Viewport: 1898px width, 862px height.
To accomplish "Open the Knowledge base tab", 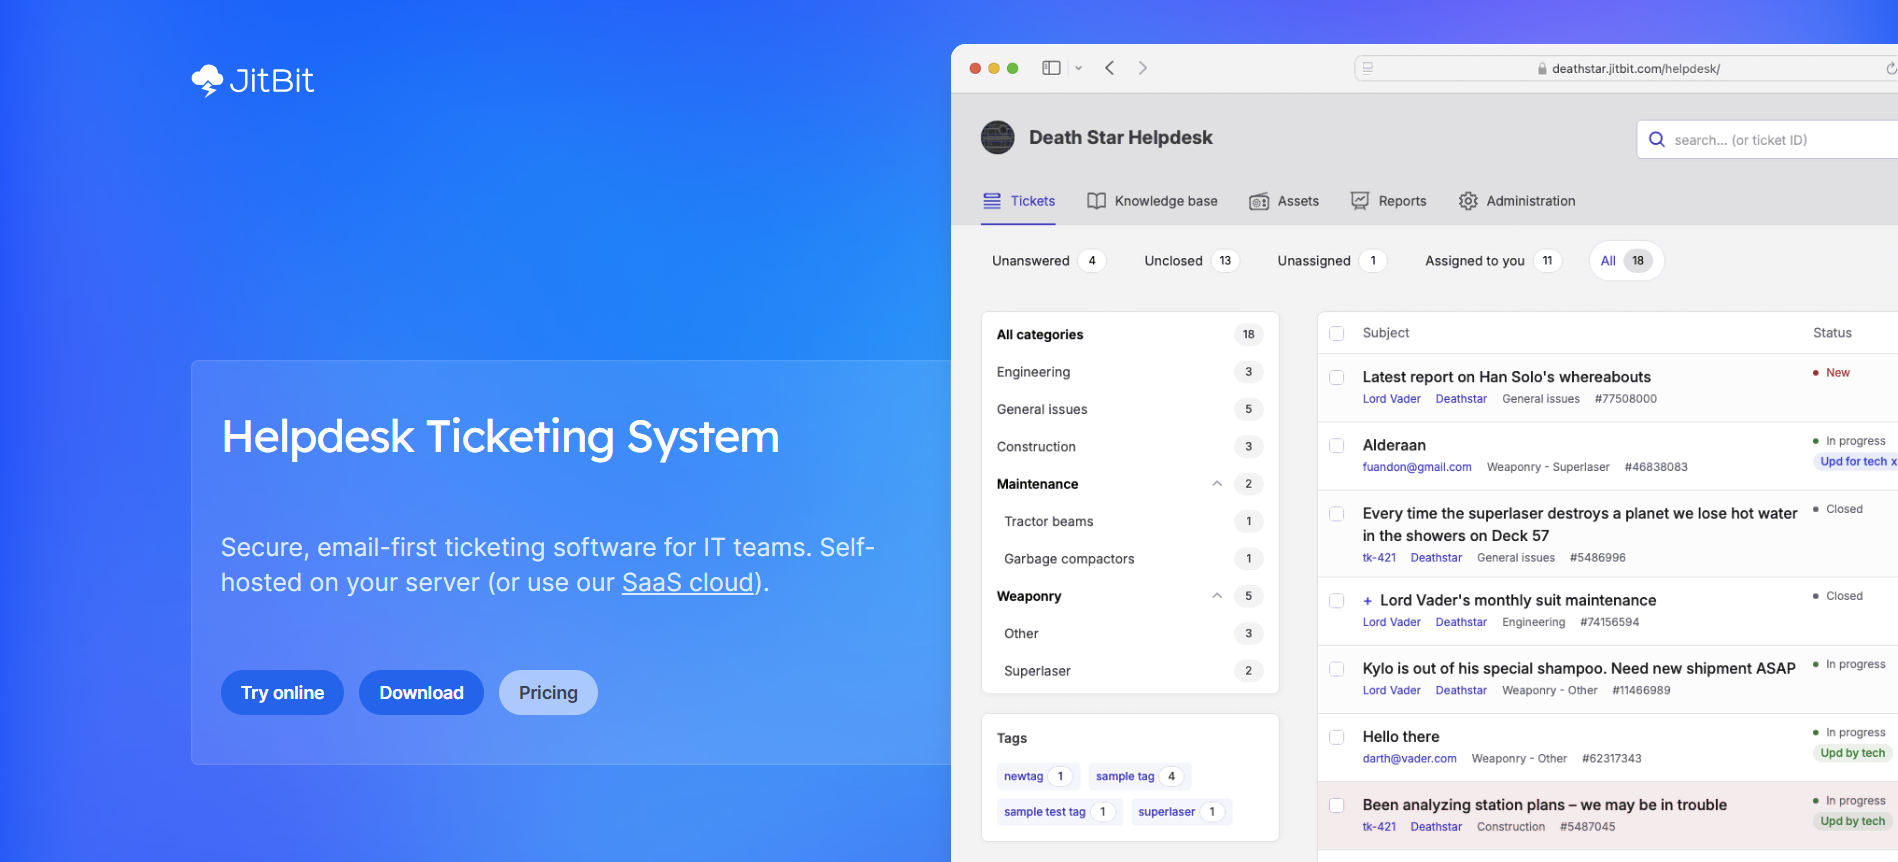I will point(1152,201).
